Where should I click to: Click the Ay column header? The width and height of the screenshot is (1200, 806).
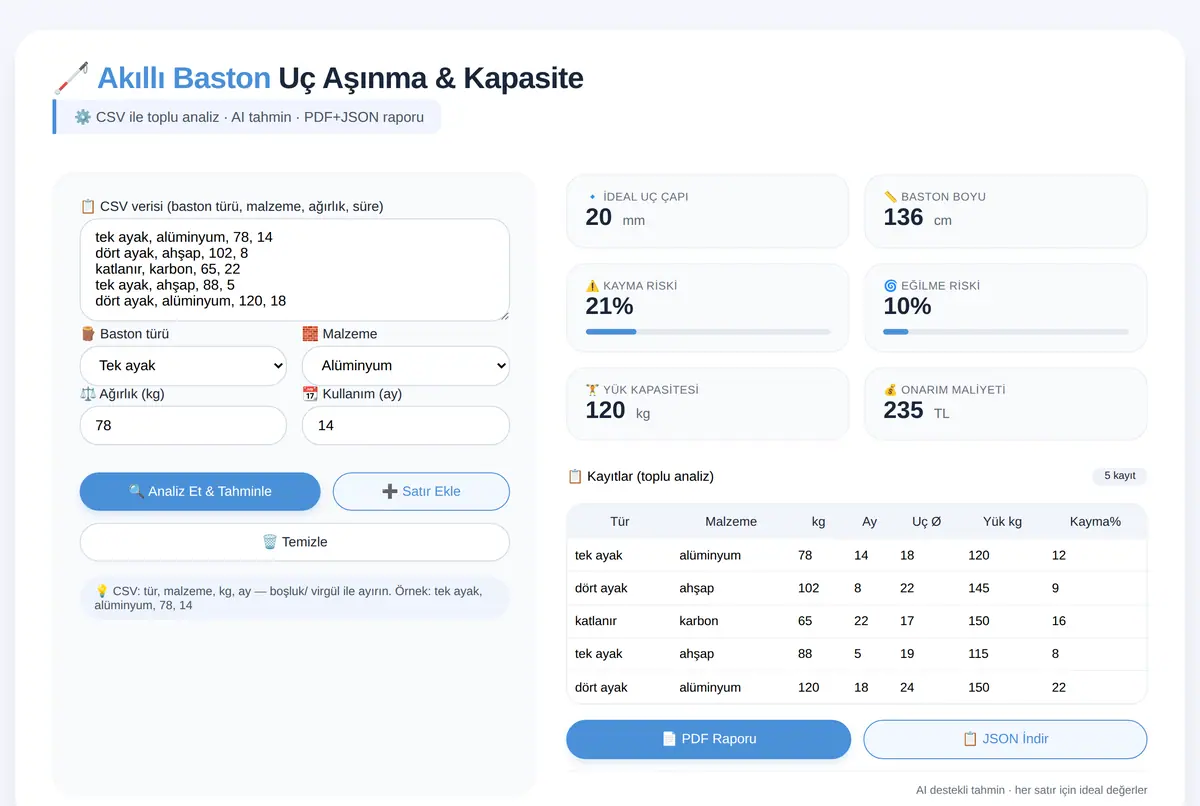click(x=870, y=521)
